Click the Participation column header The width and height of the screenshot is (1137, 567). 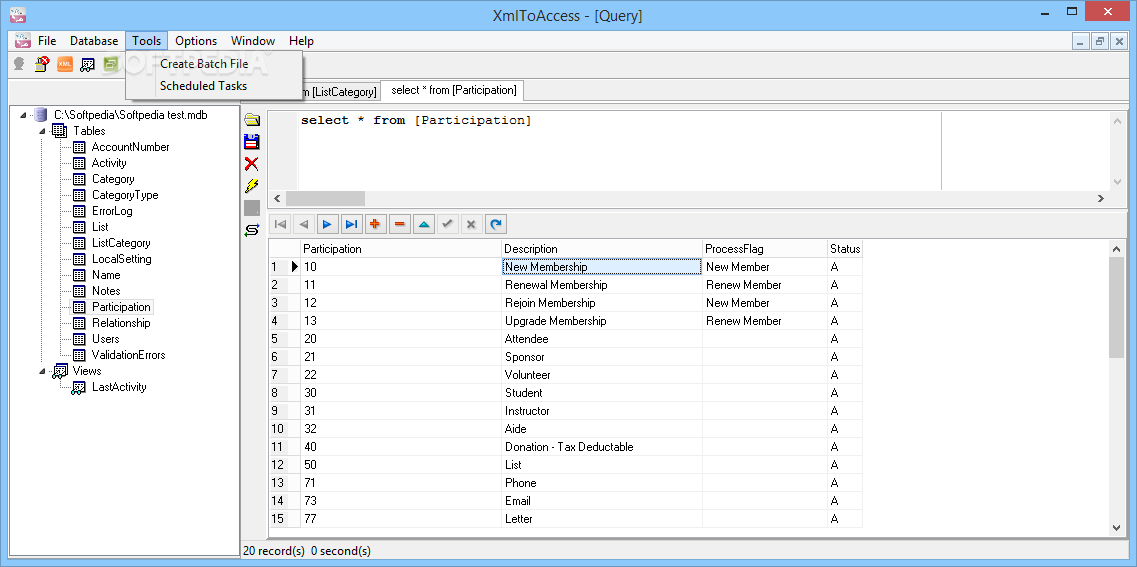click(x=401, y=249)
